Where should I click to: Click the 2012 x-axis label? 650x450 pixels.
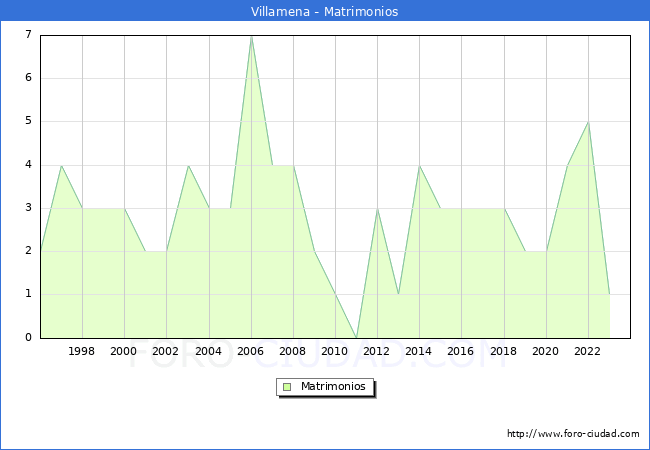coord(376,351)
